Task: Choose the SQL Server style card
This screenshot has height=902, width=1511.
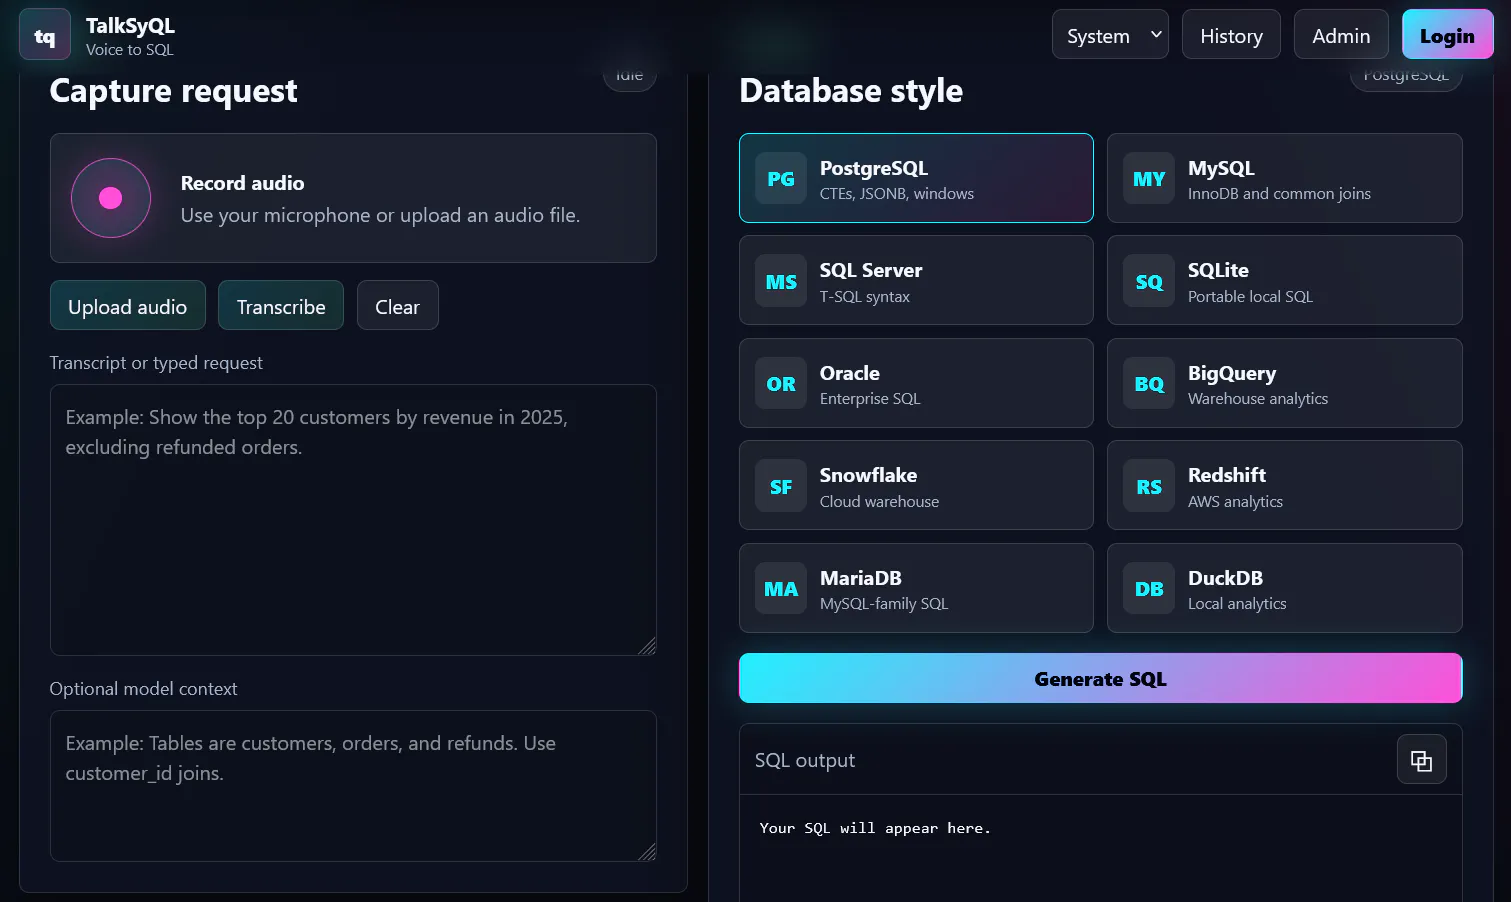Action: pyautogui.click(x=916, y=281)
